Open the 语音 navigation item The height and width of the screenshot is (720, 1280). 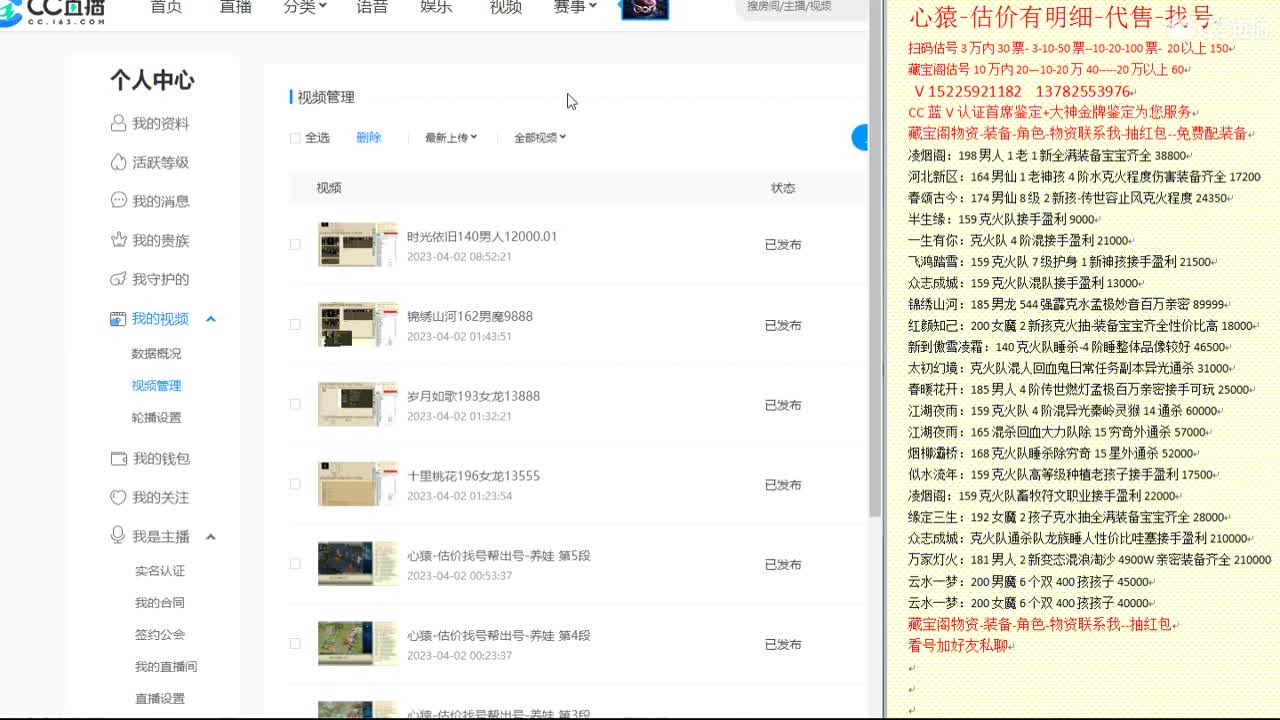[372, 7]
